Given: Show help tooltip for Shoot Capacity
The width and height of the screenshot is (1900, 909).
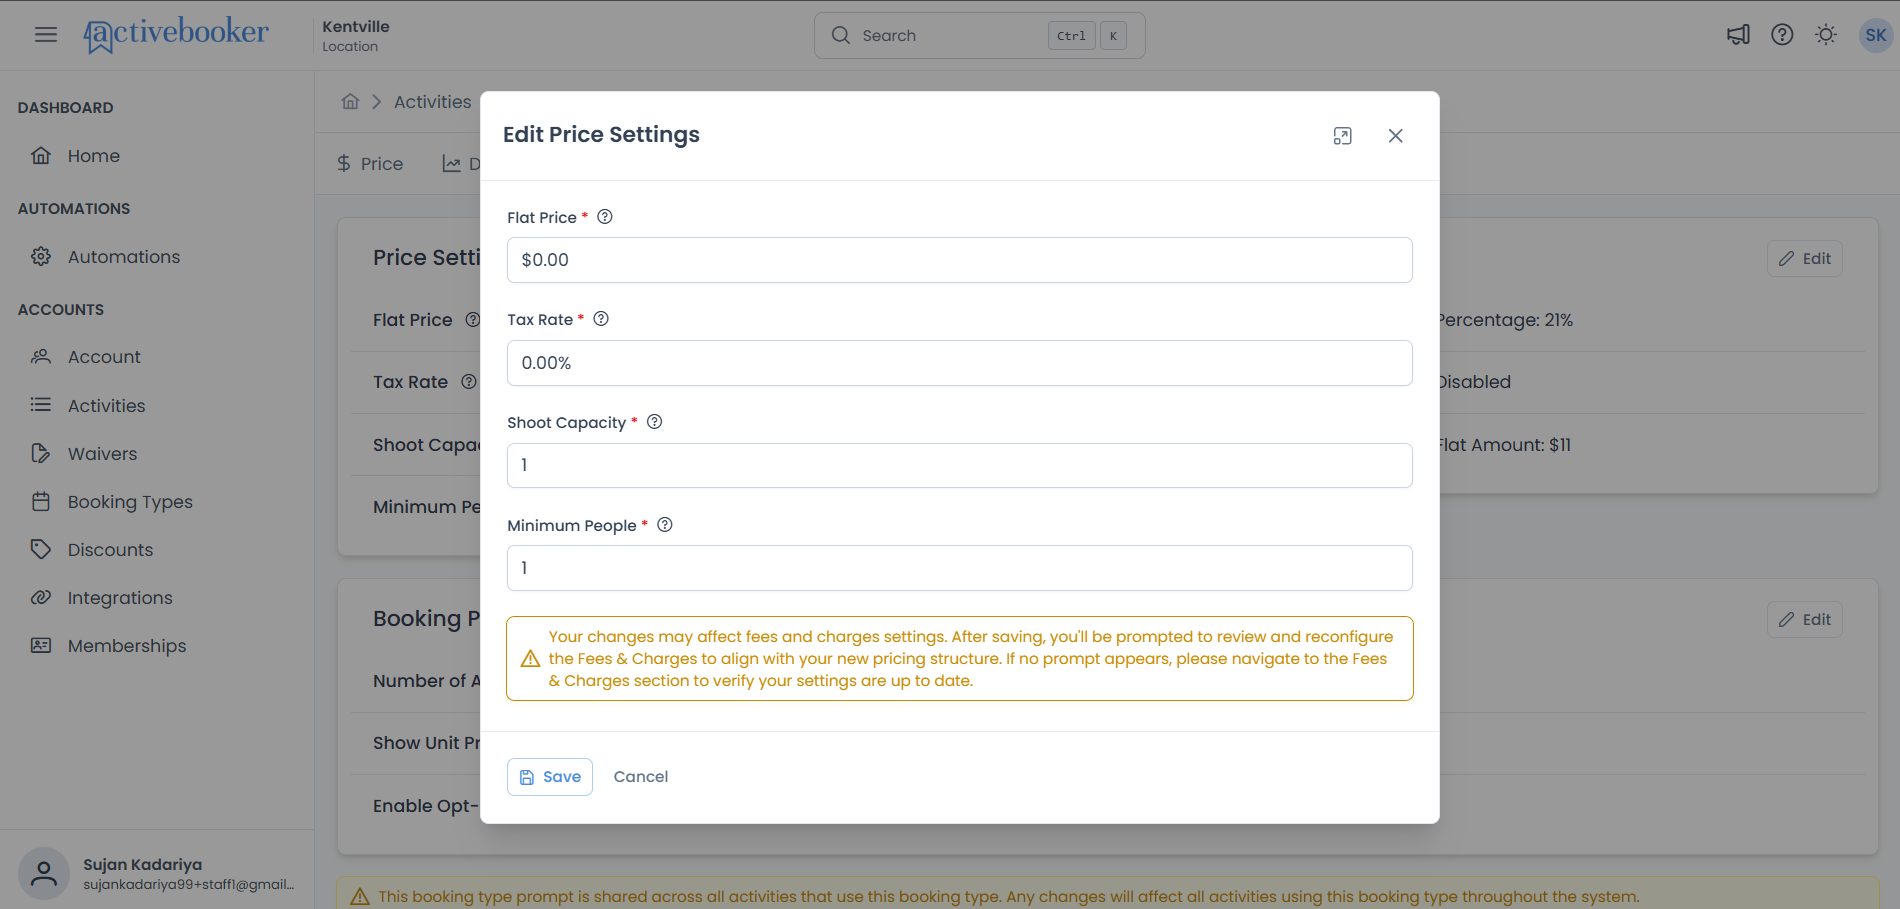Looking at the screenshot, I should tap(655, 422).
